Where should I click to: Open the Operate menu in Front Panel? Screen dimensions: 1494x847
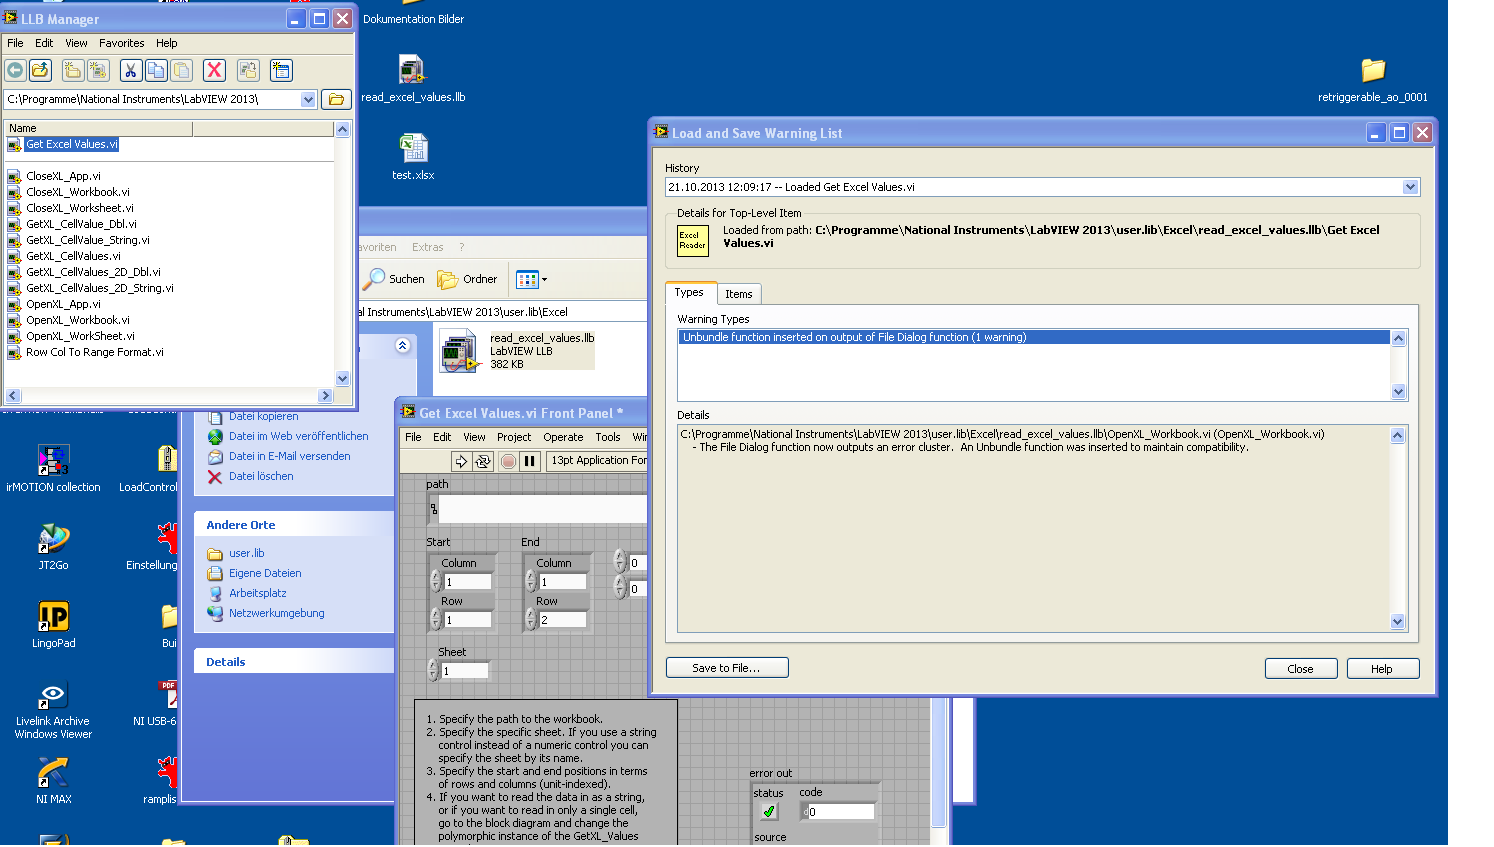(x=563, y=437)
